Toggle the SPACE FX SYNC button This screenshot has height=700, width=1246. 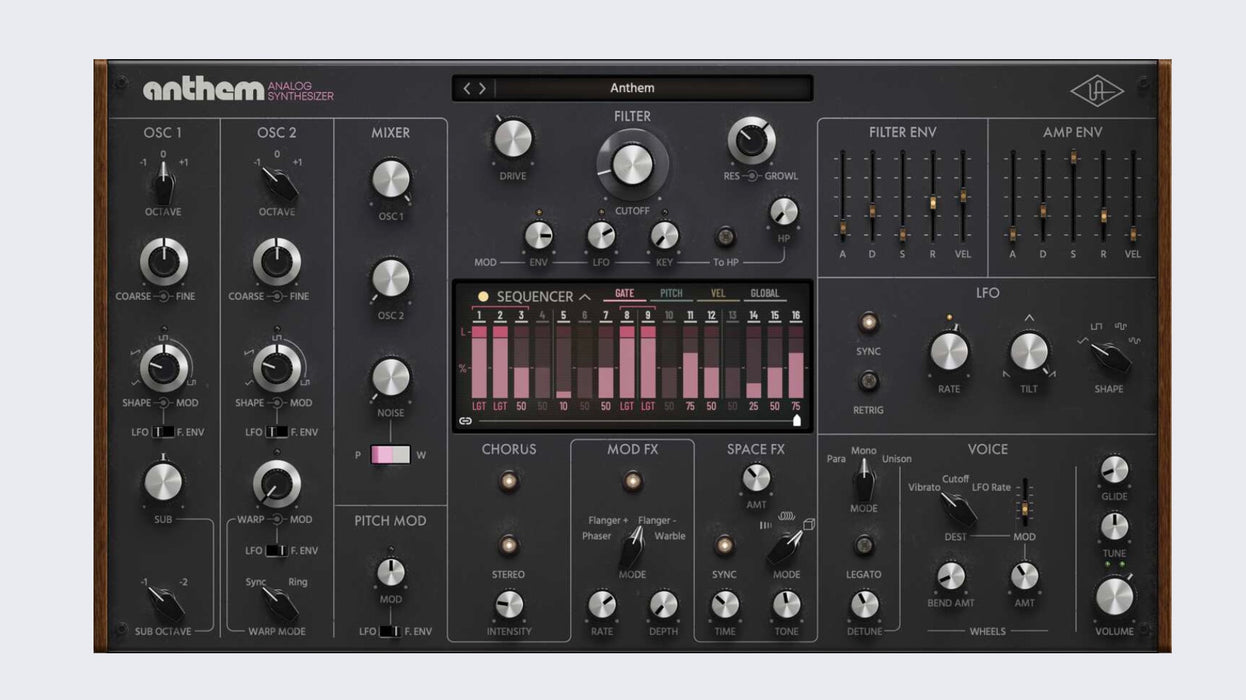pos(725,546)
